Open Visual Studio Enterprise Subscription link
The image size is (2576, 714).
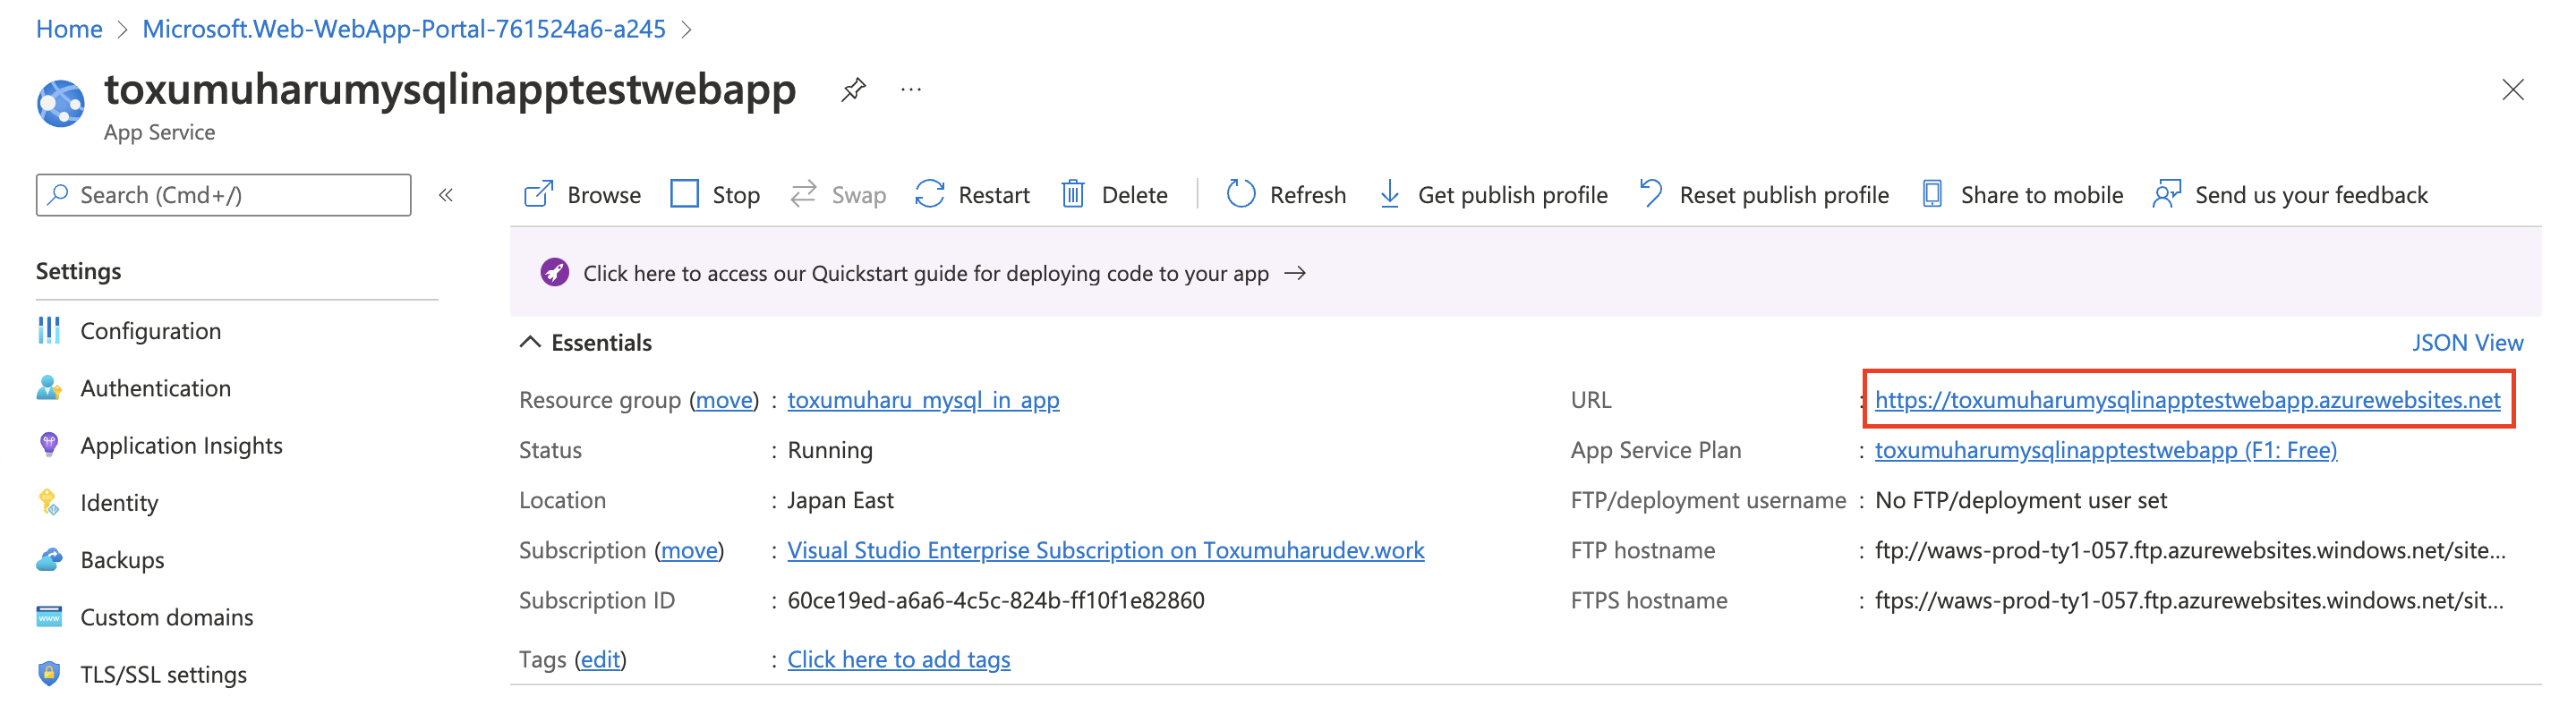[1106, 550]
